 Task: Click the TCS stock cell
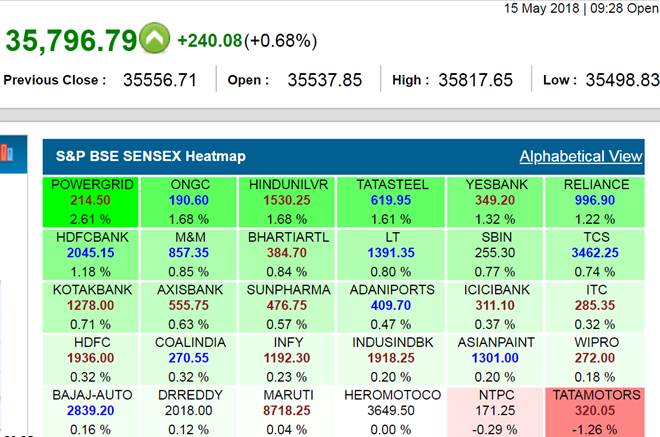point(596,253)
